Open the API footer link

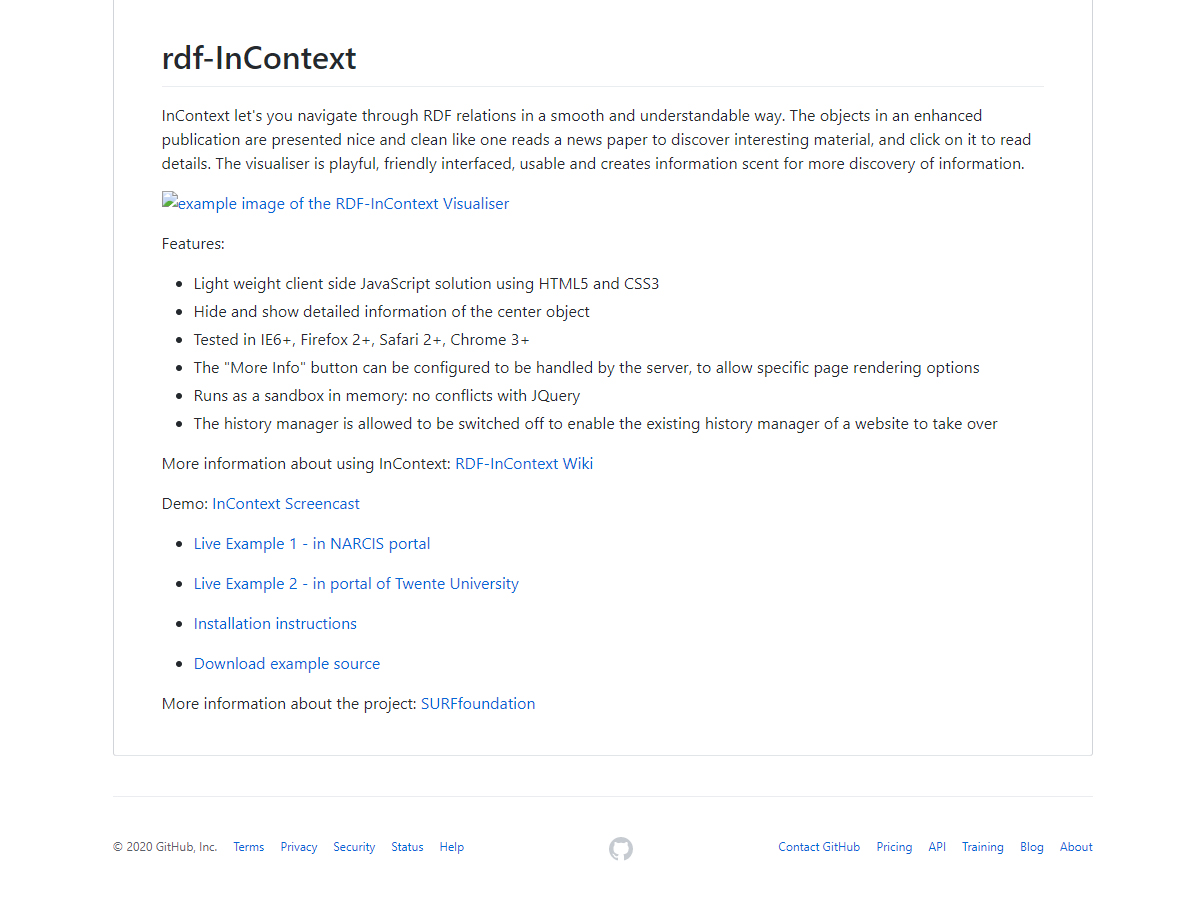pyautogui.click(x=937, y=847)
